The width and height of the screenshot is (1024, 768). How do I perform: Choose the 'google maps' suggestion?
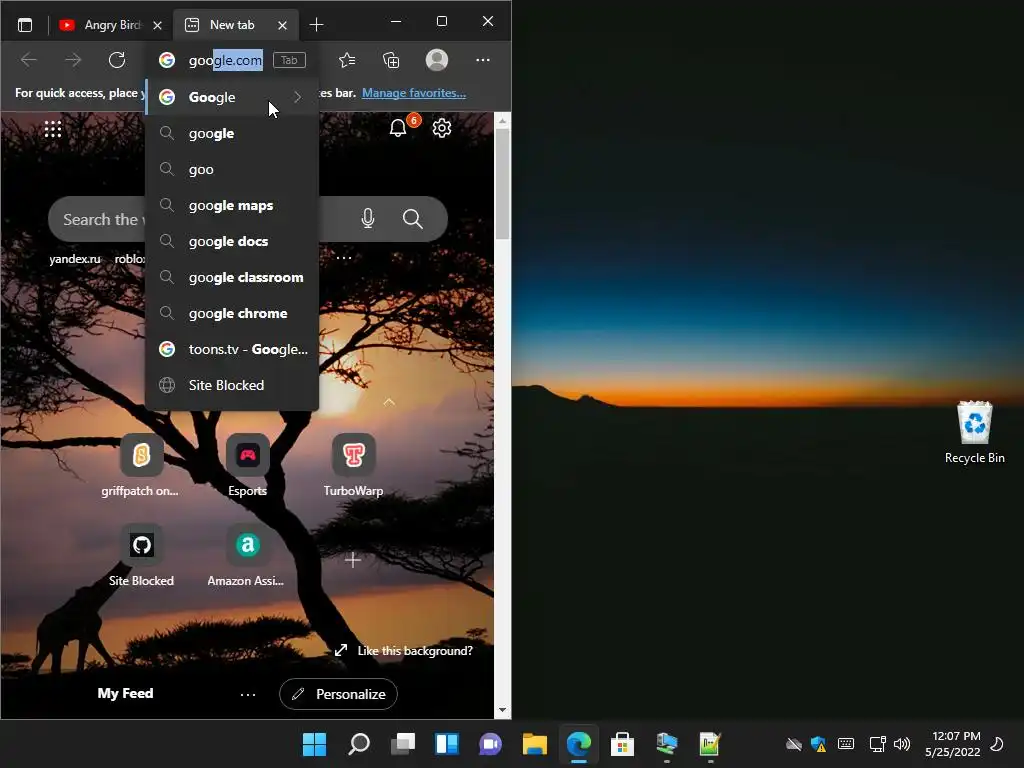(232, 205)
